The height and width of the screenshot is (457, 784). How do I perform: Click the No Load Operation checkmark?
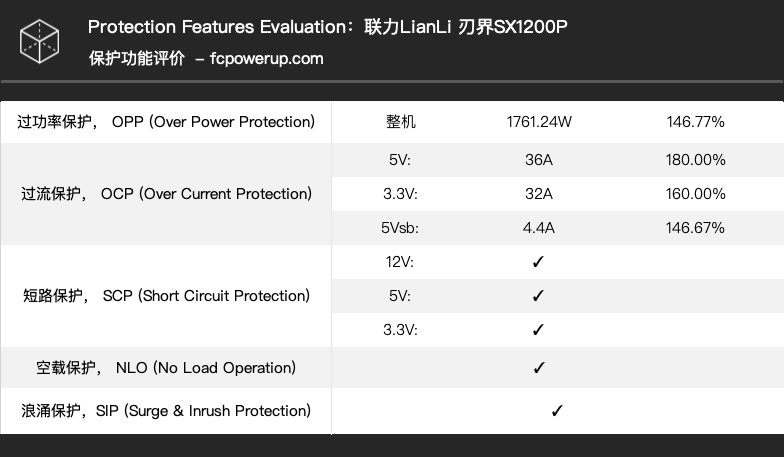[538, 368]
